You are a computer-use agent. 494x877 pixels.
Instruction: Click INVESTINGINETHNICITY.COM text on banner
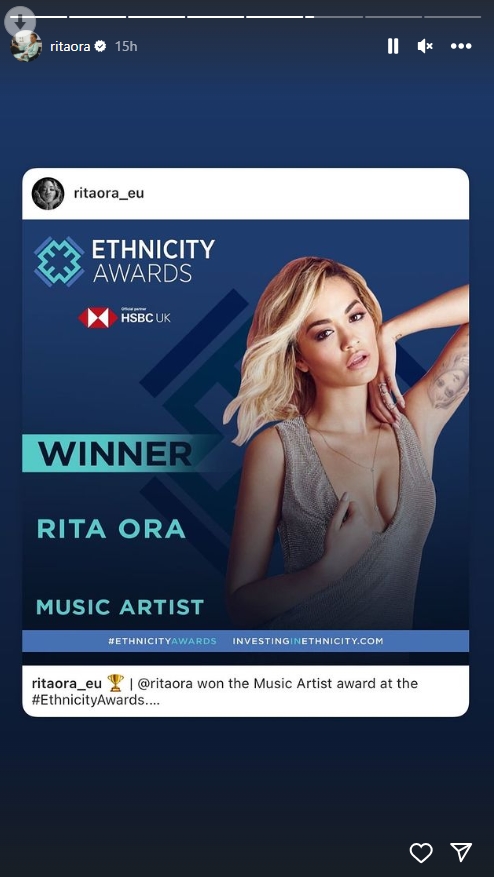(308, 641)
